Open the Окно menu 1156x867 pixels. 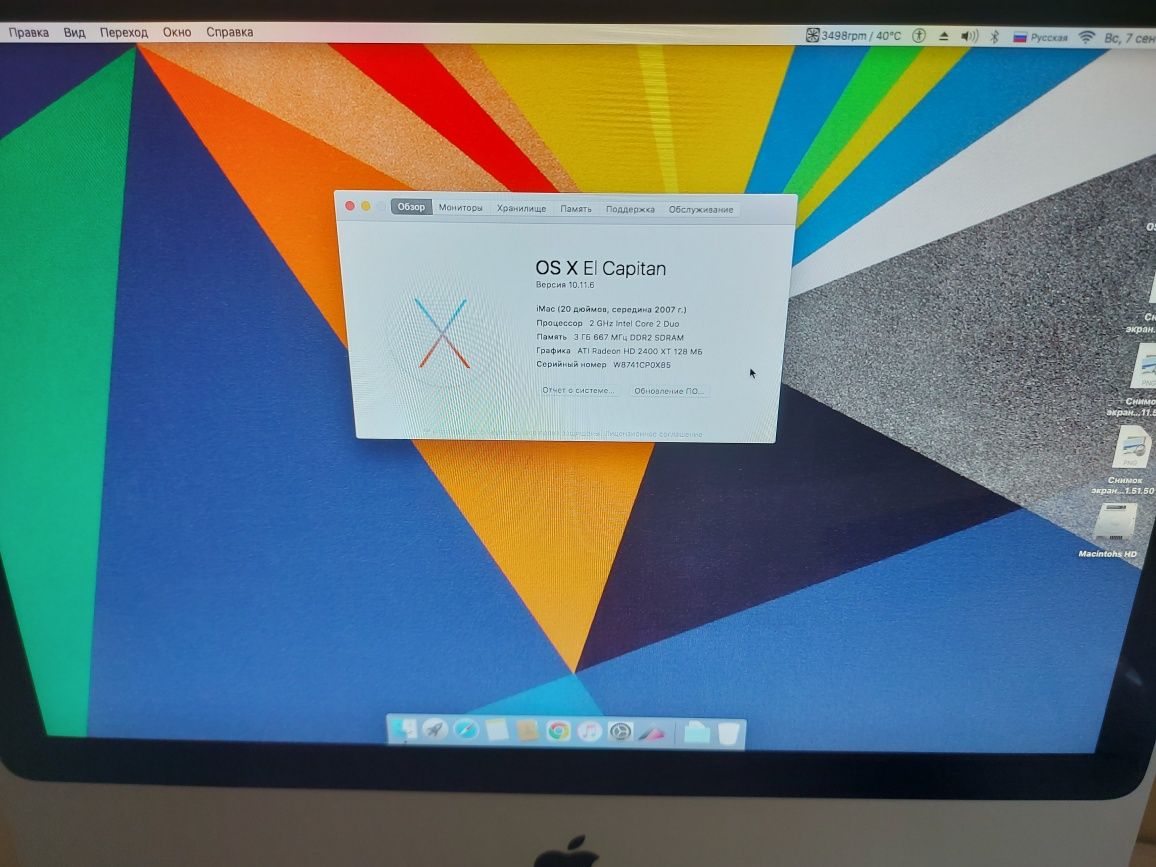click(177, 32)
